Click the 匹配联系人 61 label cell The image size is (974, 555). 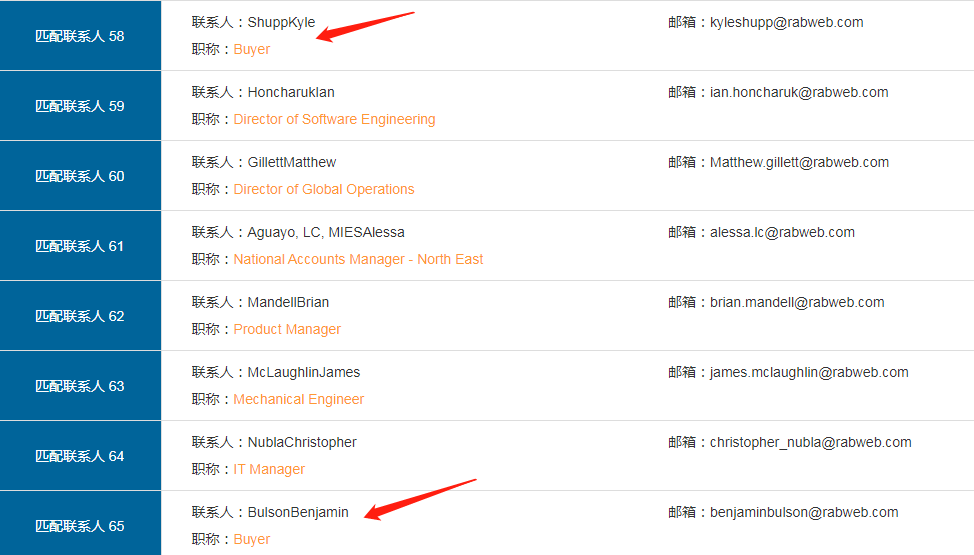click(80, 246)
